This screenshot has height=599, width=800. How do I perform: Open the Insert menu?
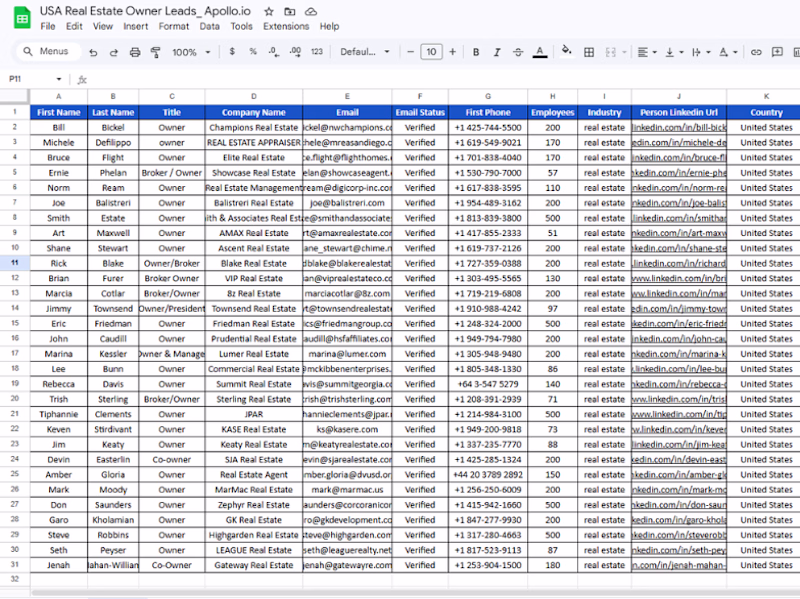136,27
